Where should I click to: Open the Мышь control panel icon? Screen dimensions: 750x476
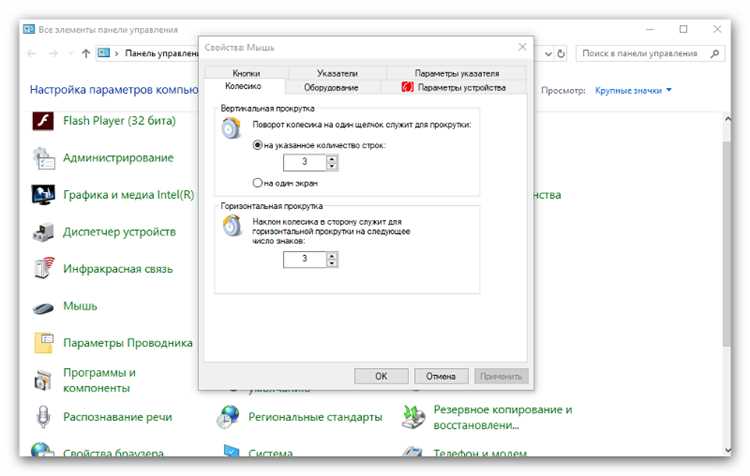tap(43, 307)
